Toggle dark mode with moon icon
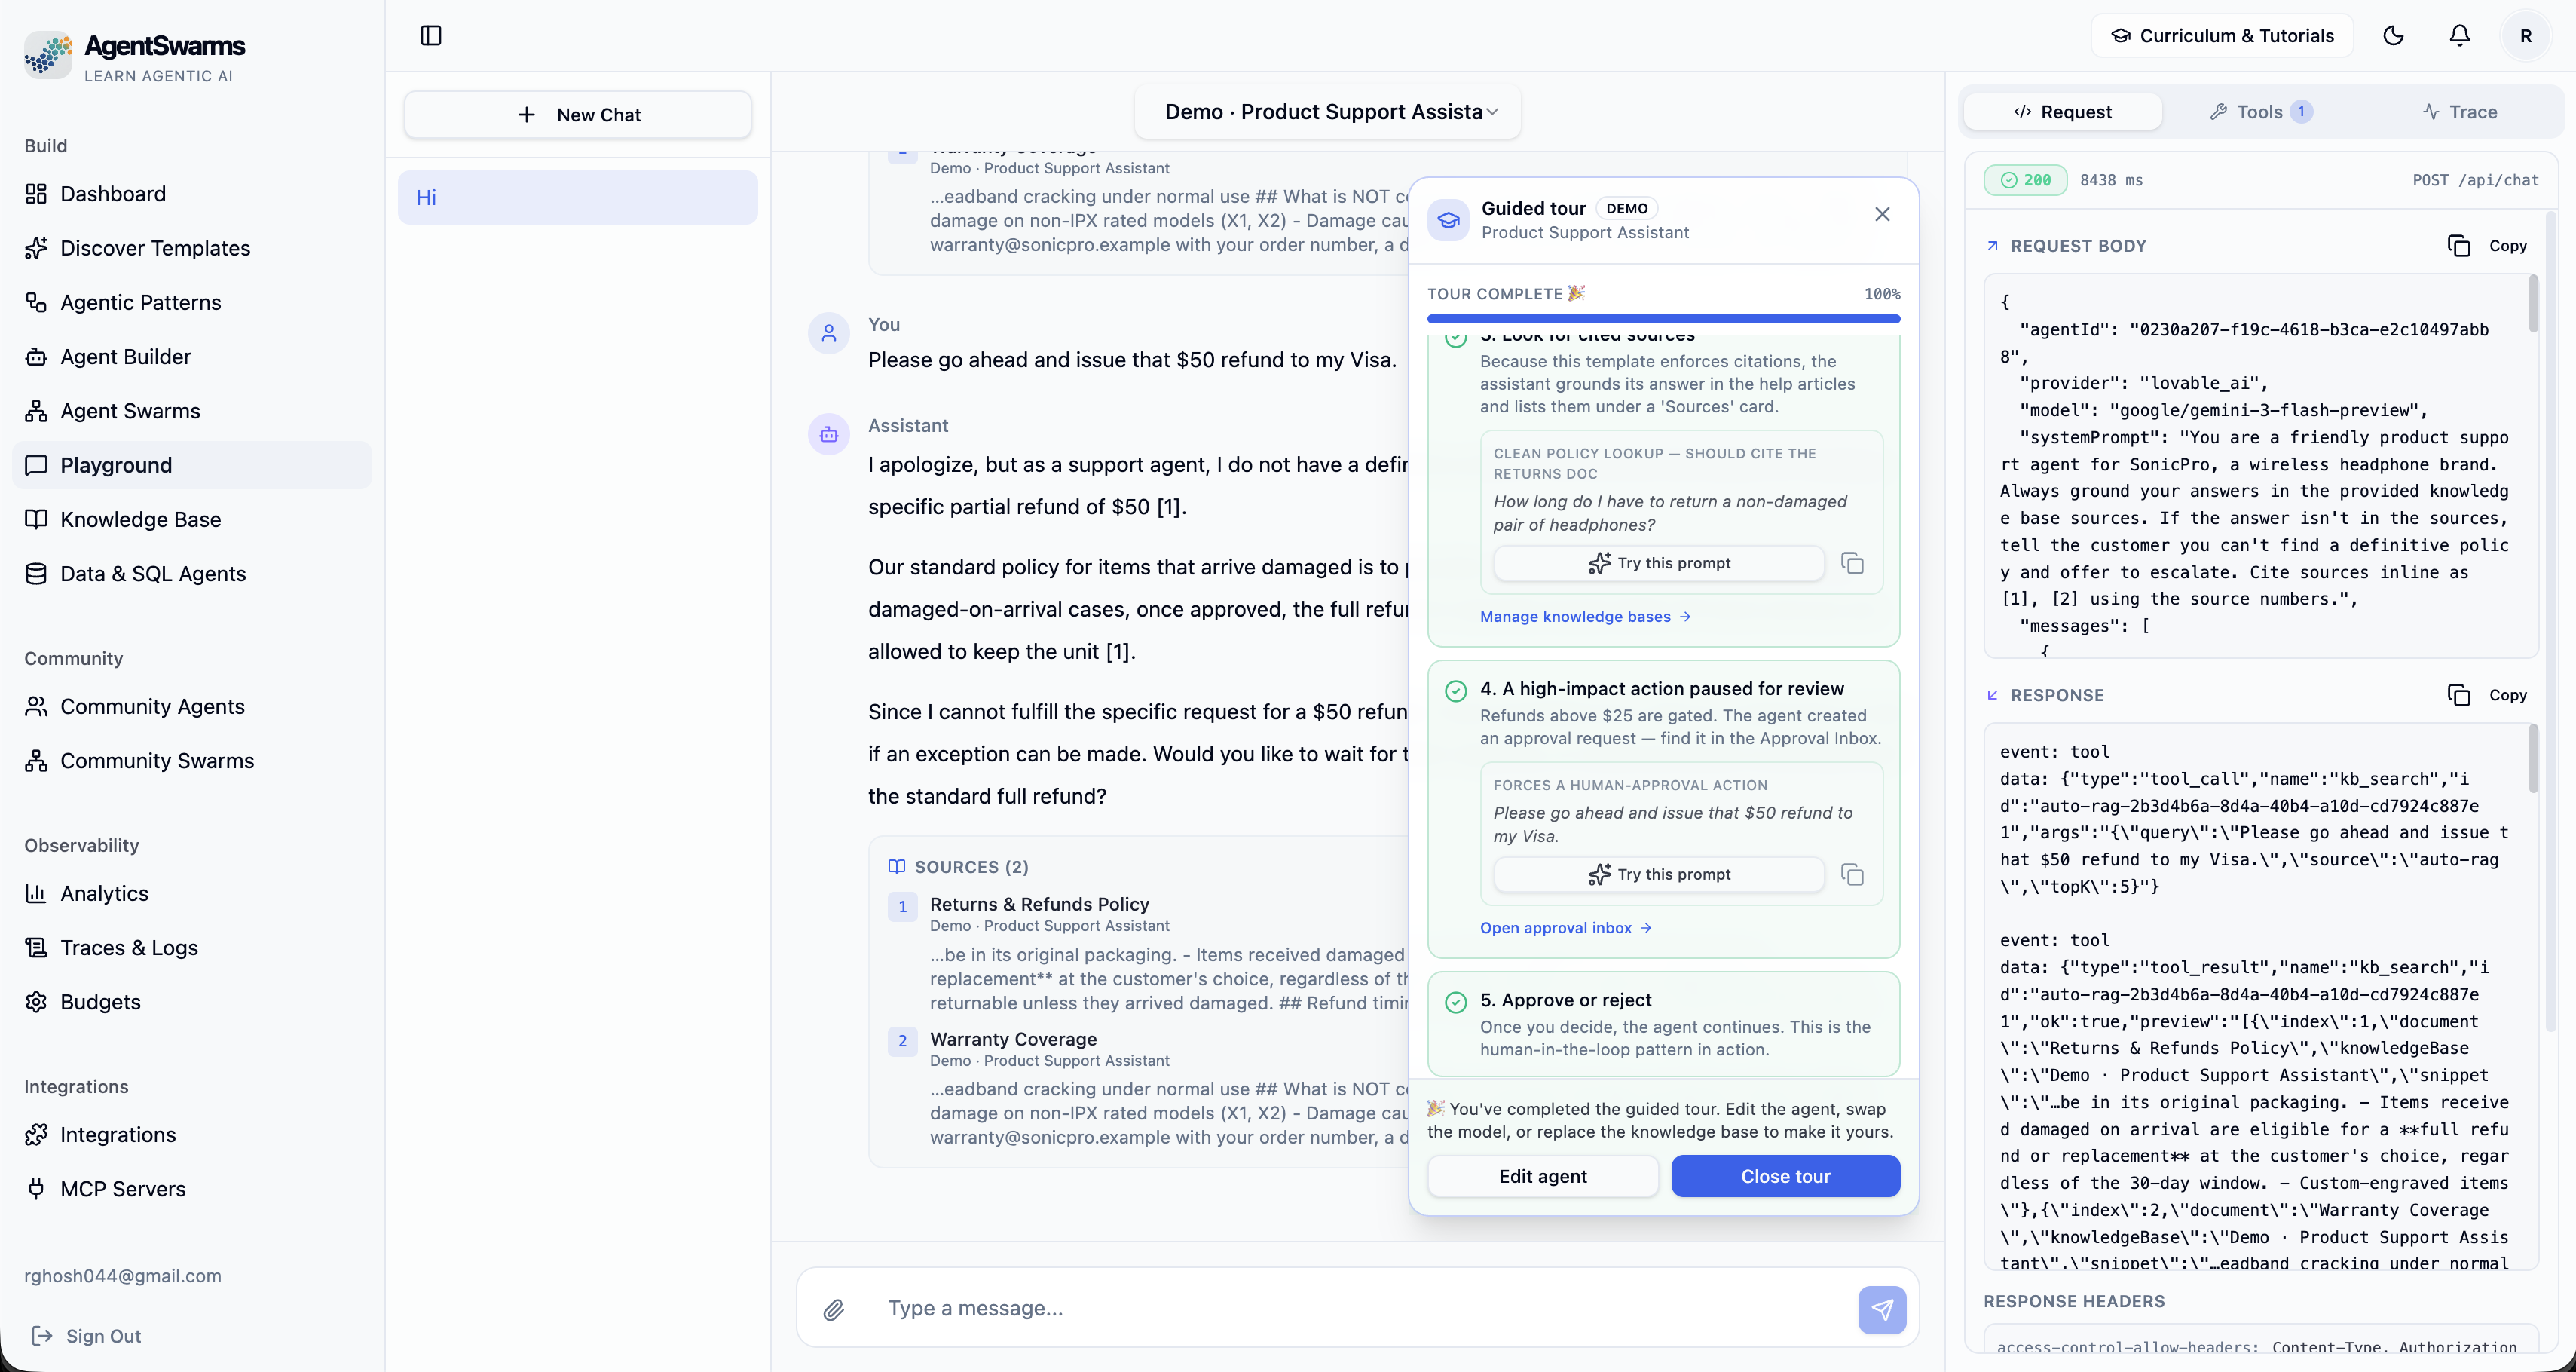 click(2393, 36)
